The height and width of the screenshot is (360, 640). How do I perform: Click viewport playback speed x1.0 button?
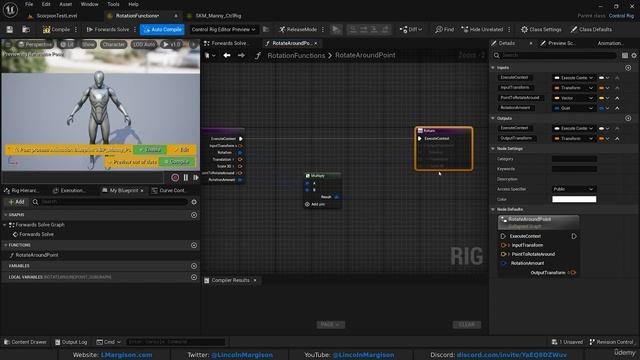[172, 44]
